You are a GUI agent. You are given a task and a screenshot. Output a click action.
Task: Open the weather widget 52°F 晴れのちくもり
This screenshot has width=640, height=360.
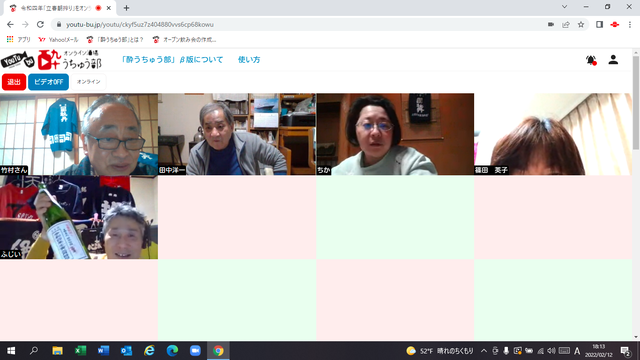coord(440,351)
